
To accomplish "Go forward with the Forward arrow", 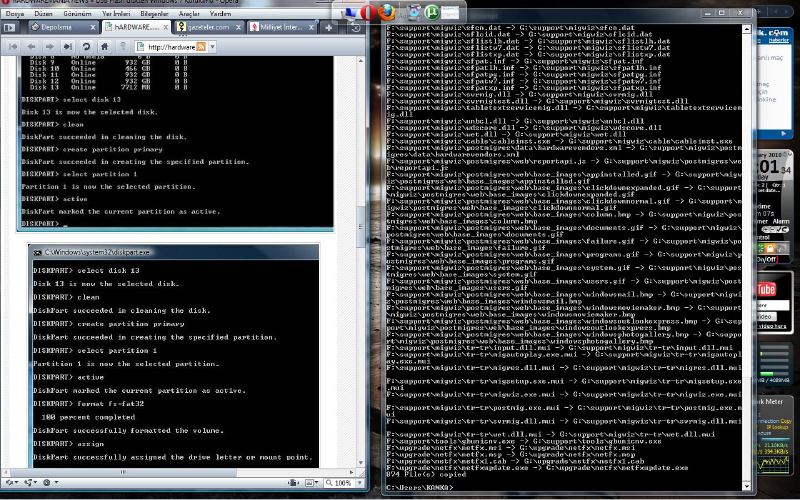I will [x=49, y=46].
